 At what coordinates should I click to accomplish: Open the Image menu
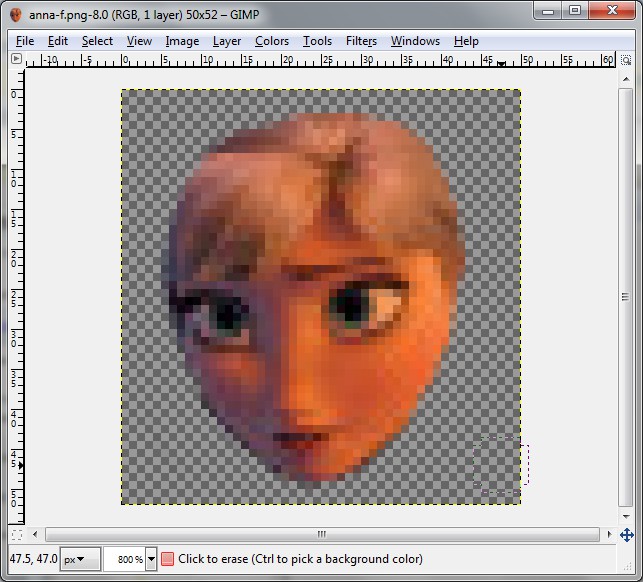(182, 41)
